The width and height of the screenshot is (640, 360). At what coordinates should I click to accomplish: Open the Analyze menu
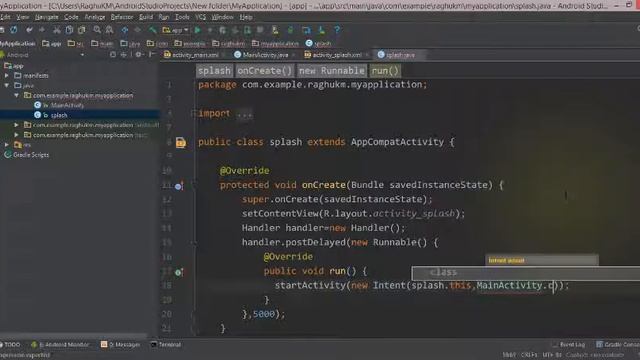(x=95, y=17)
